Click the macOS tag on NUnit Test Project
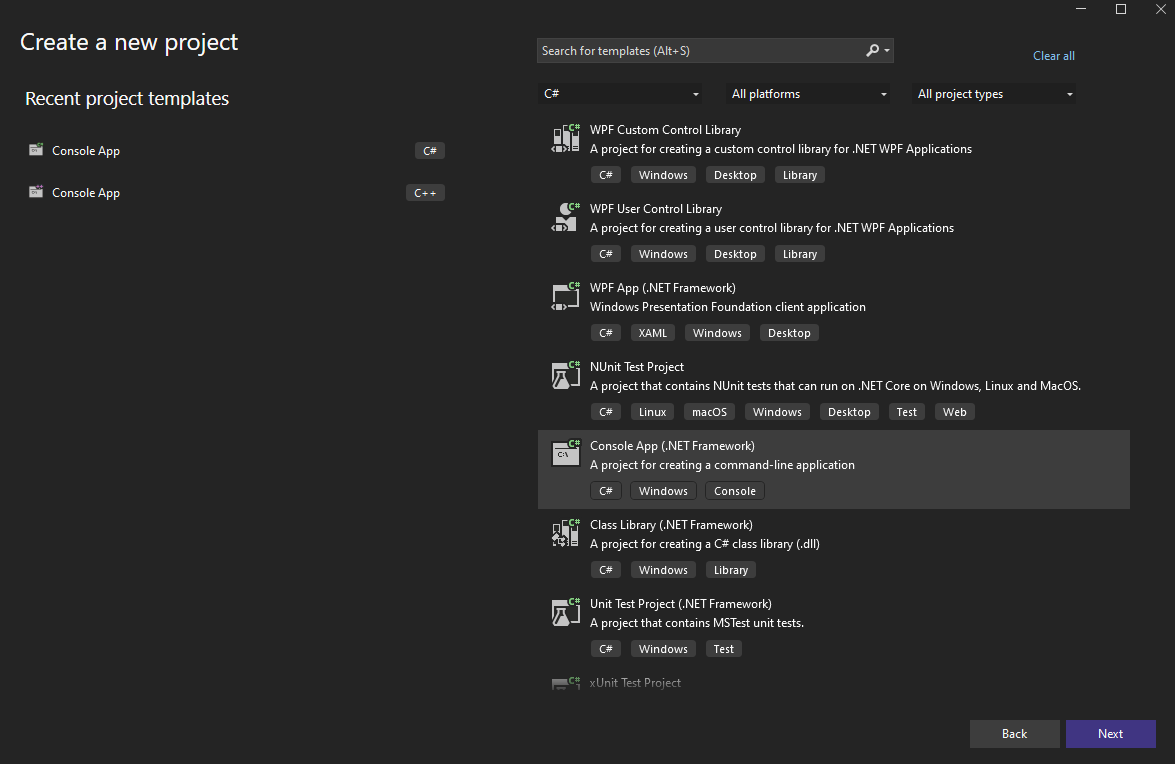The width and height of the screenshot is (1175, 764). point(710,412)
